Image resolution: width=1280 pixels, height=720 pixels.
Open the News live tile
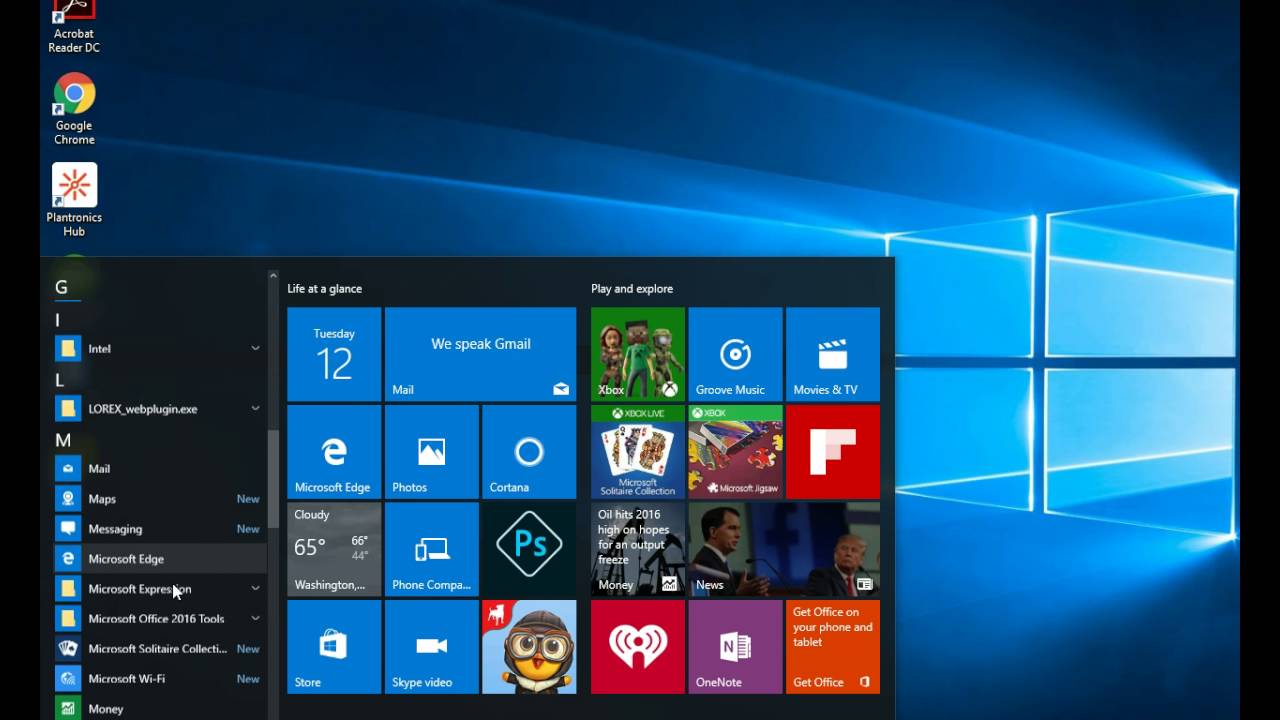click(784, 549)
